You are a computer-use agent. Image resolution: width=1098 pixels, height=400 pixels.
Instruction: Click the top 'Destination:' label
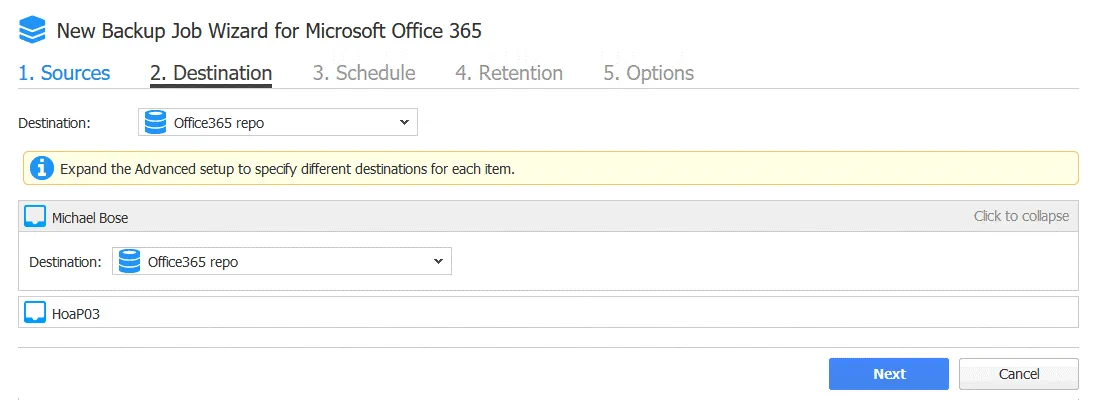pos(55,123)
